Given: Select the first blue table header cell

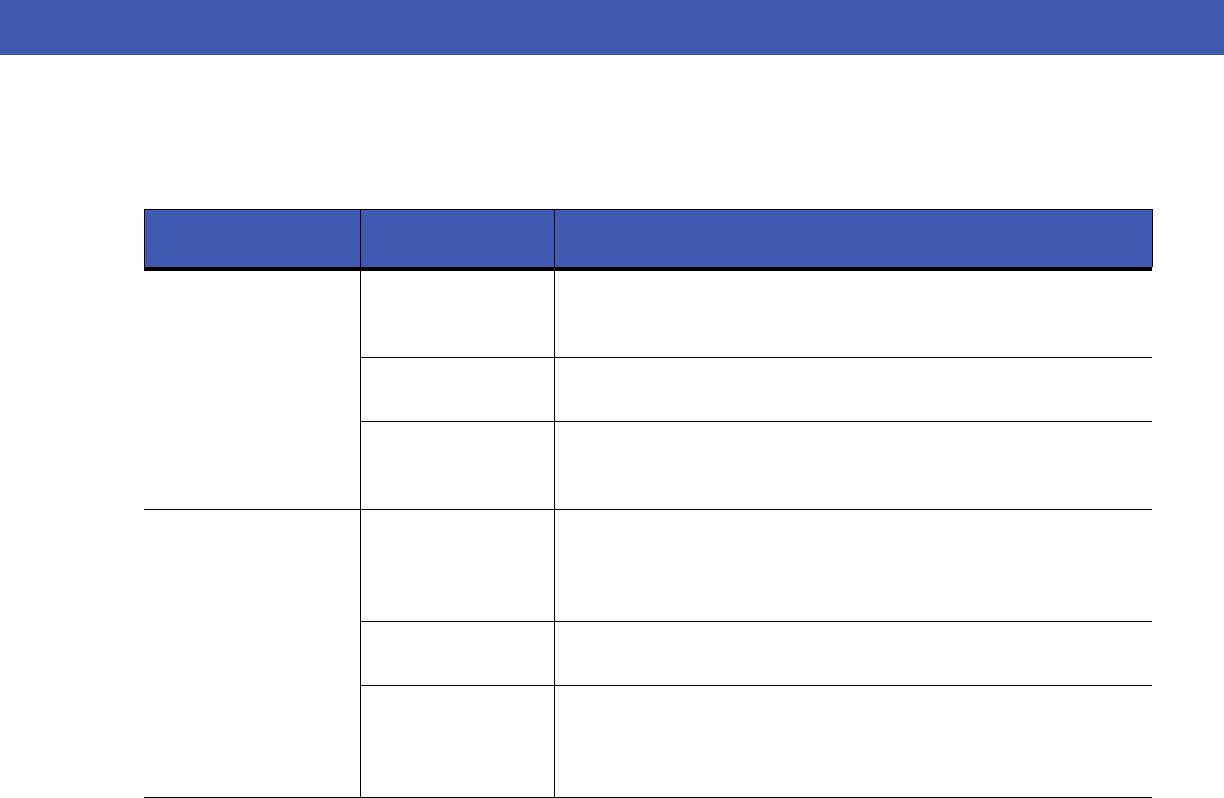Looking at the screenshot, I should (x=251, y=239).
